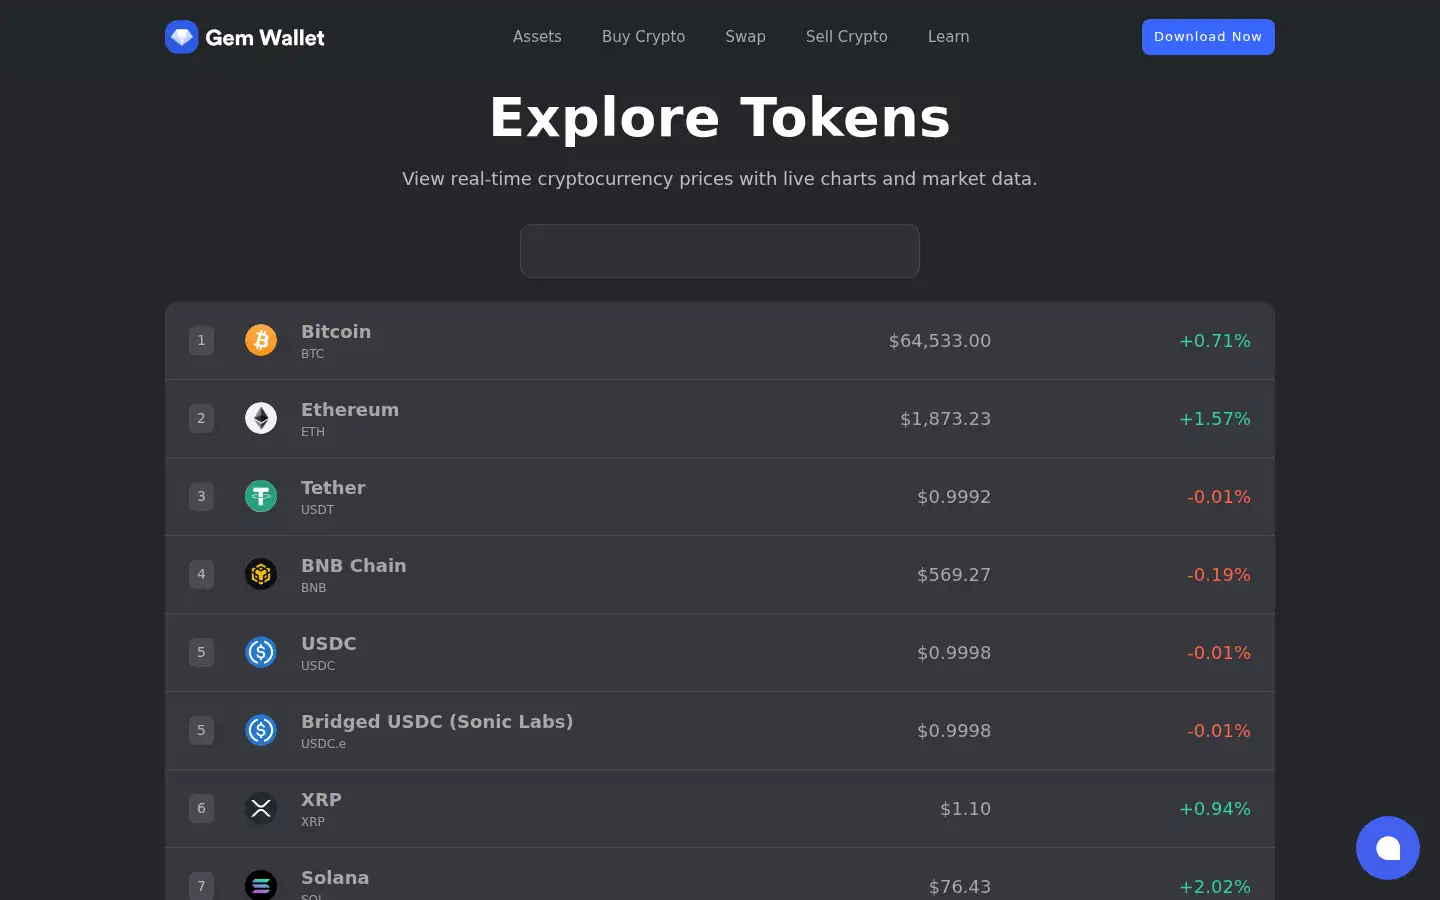This screenshot has height=900, width=1440.
Task: Open the BNB Chain token name
Action: [x=354, y=565]
